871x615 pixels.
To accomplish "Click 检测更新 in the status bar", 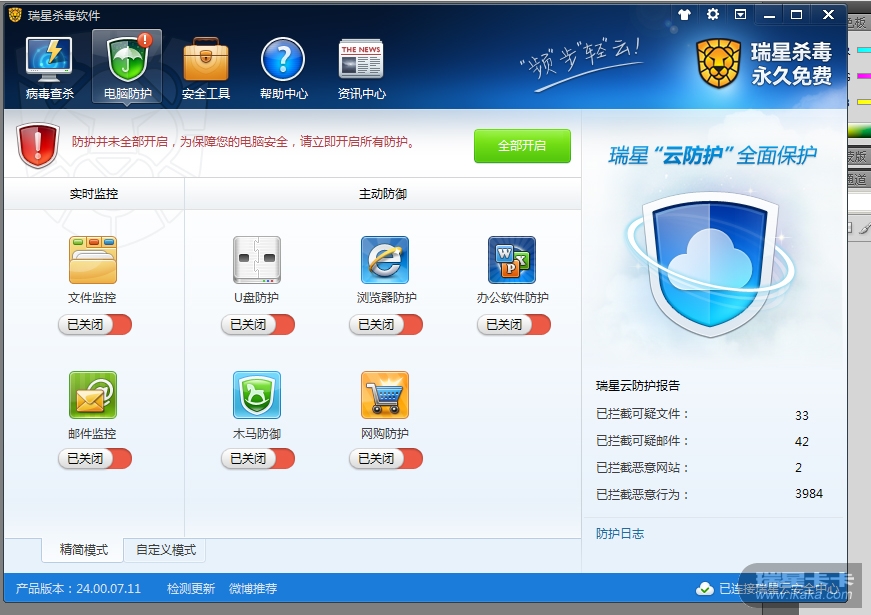I will pos(191,589).
